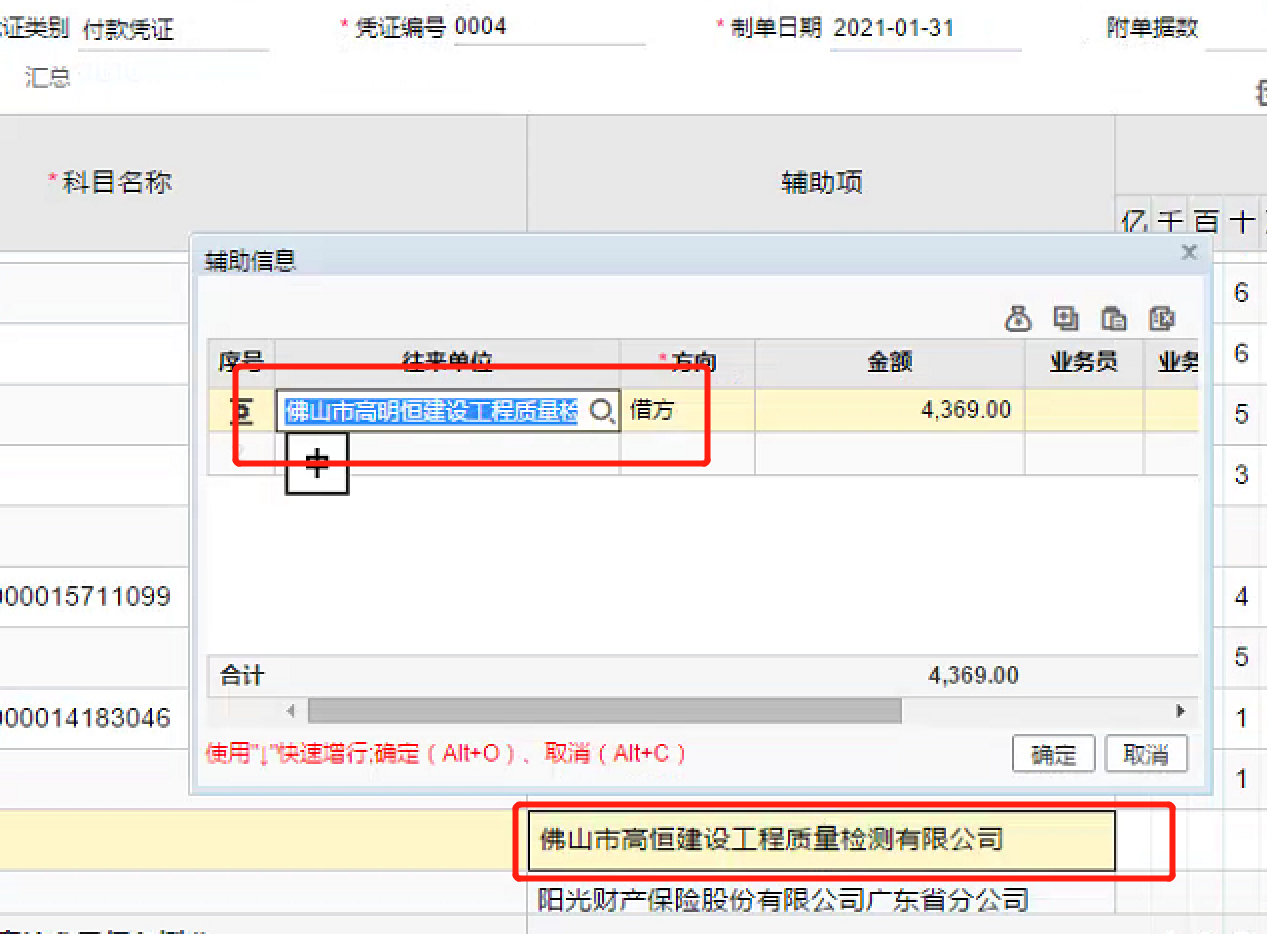This screenshot has width=1267, height=934.
Task: Click the 方向 column header
Action: click(x=687, y=363)
